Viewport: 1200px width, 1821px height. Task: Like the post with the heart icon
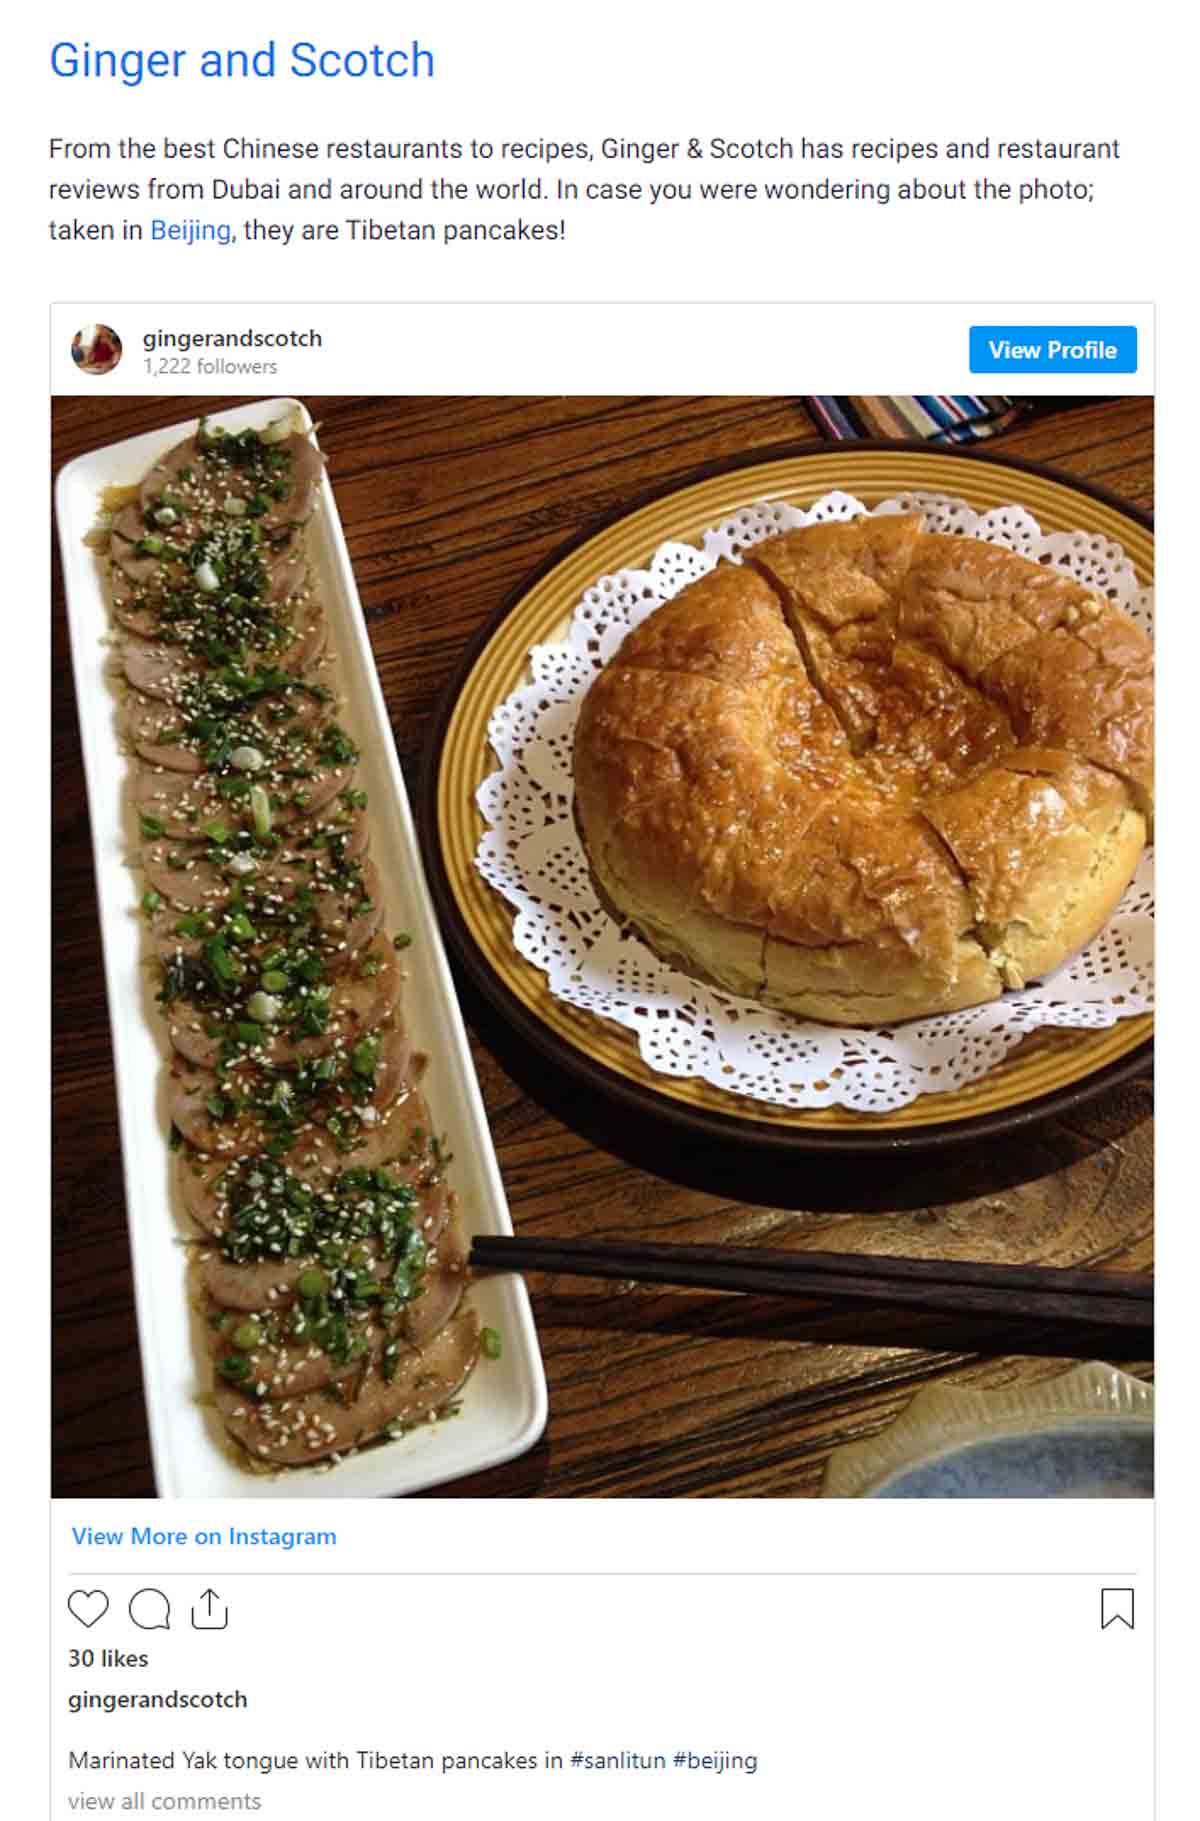click(88, 1609)
